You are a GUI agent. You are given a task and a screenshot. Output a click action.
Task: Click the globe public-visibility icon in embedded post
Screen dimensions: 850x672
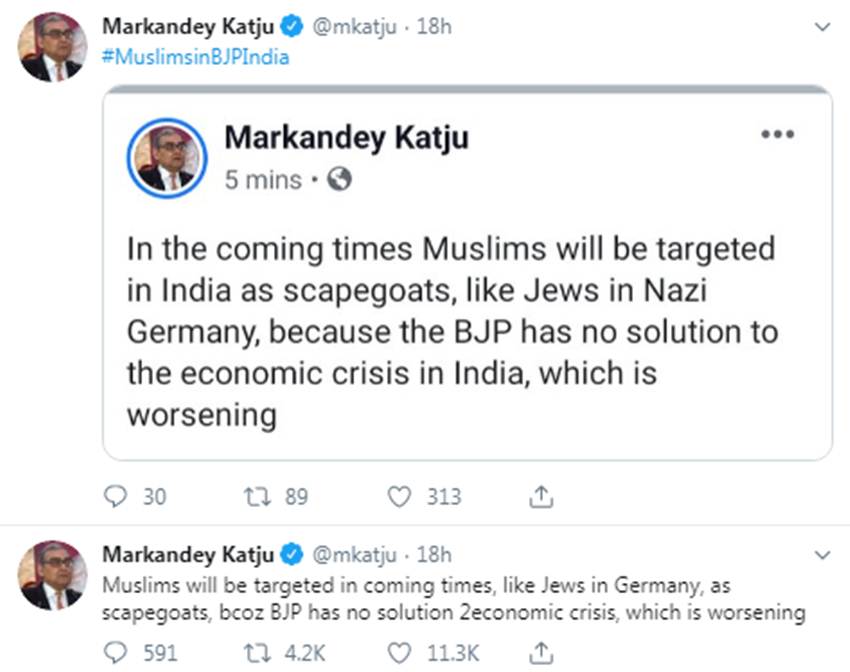pyautogui.click(x=340, y=180)
